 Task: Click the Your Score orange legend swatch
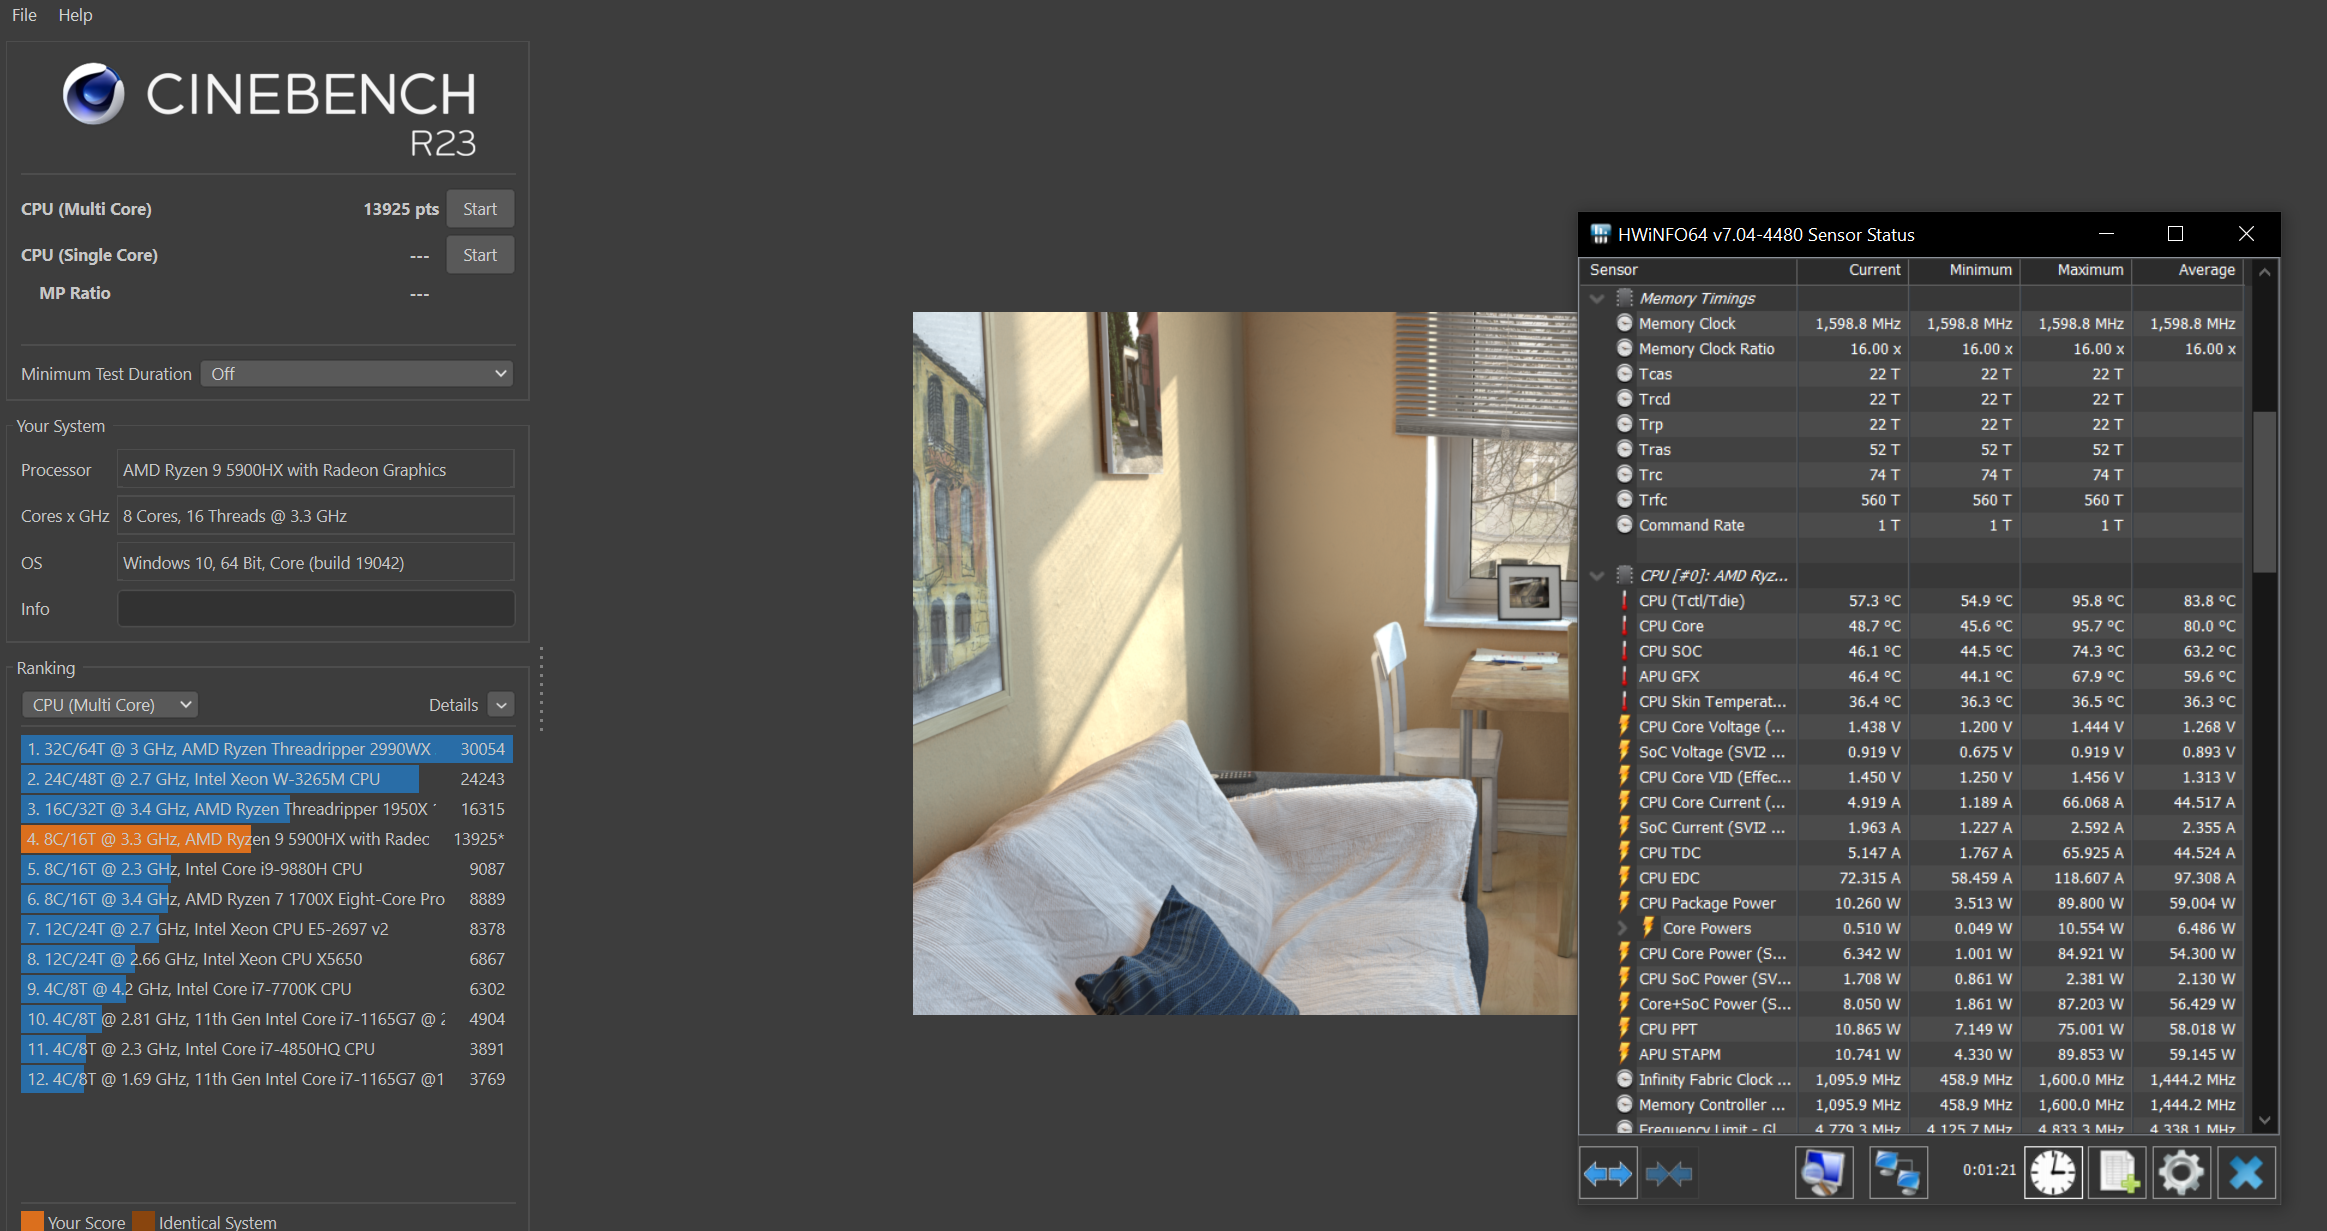[33, 1221]
